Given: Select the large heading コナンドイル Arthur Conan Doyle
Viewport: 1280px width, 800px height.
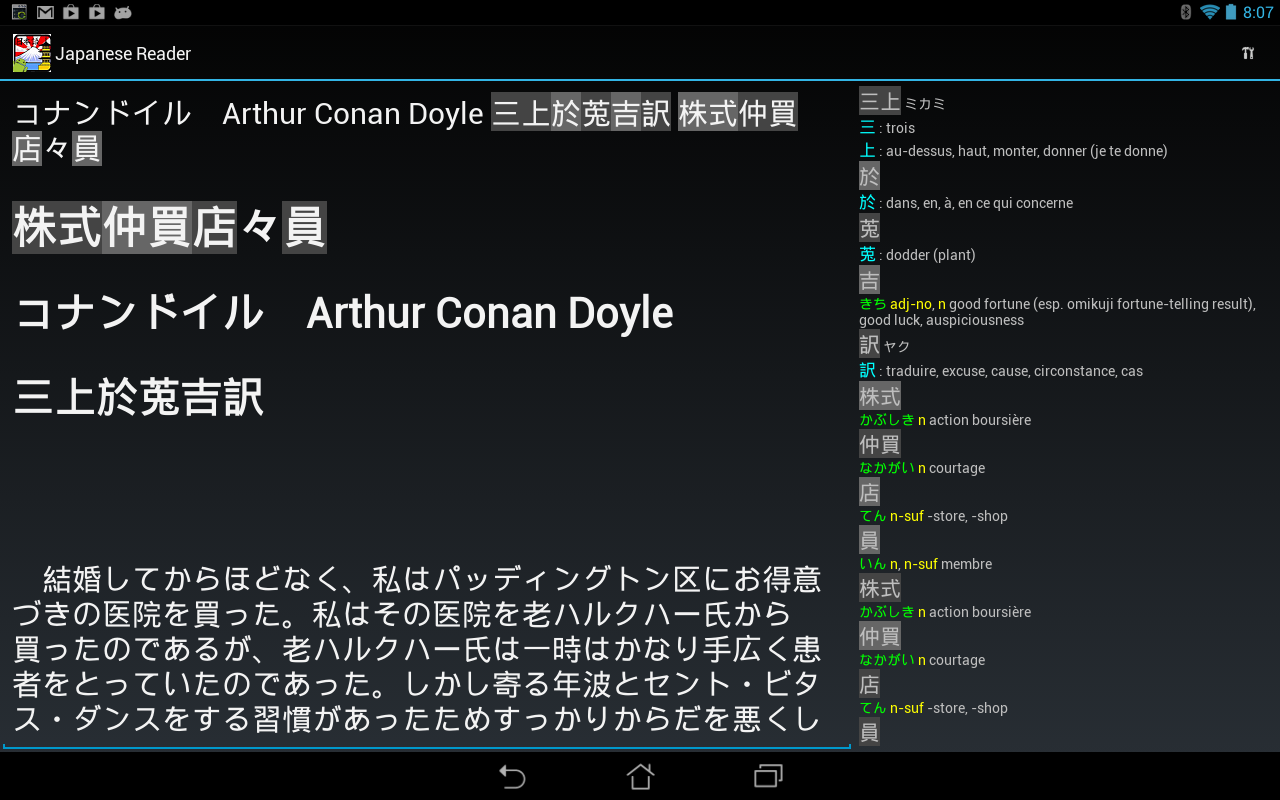Looking at the screenshot, I should pyautogui.click(x=344, y=313).
